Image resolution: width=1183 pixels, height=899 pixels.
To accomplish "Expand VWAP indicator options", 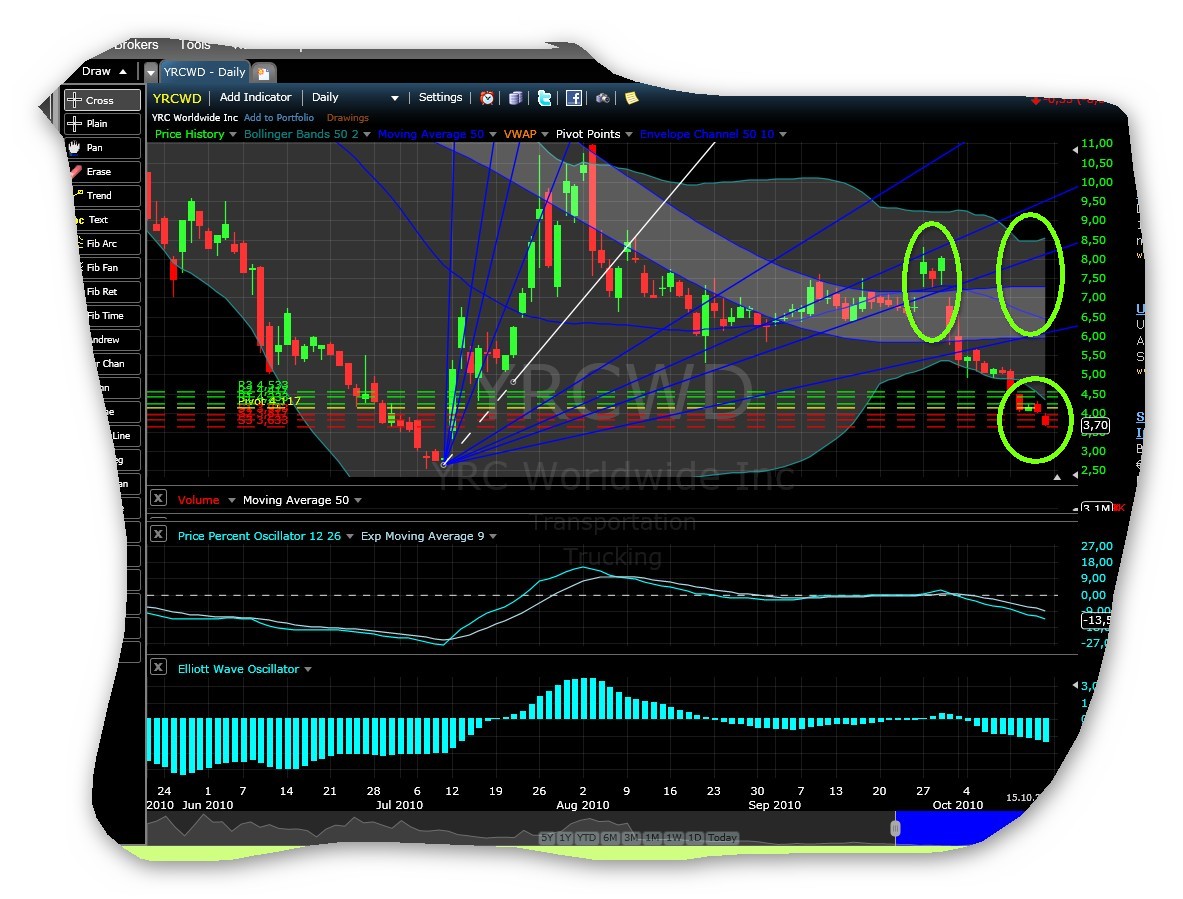I will point(545,134).
